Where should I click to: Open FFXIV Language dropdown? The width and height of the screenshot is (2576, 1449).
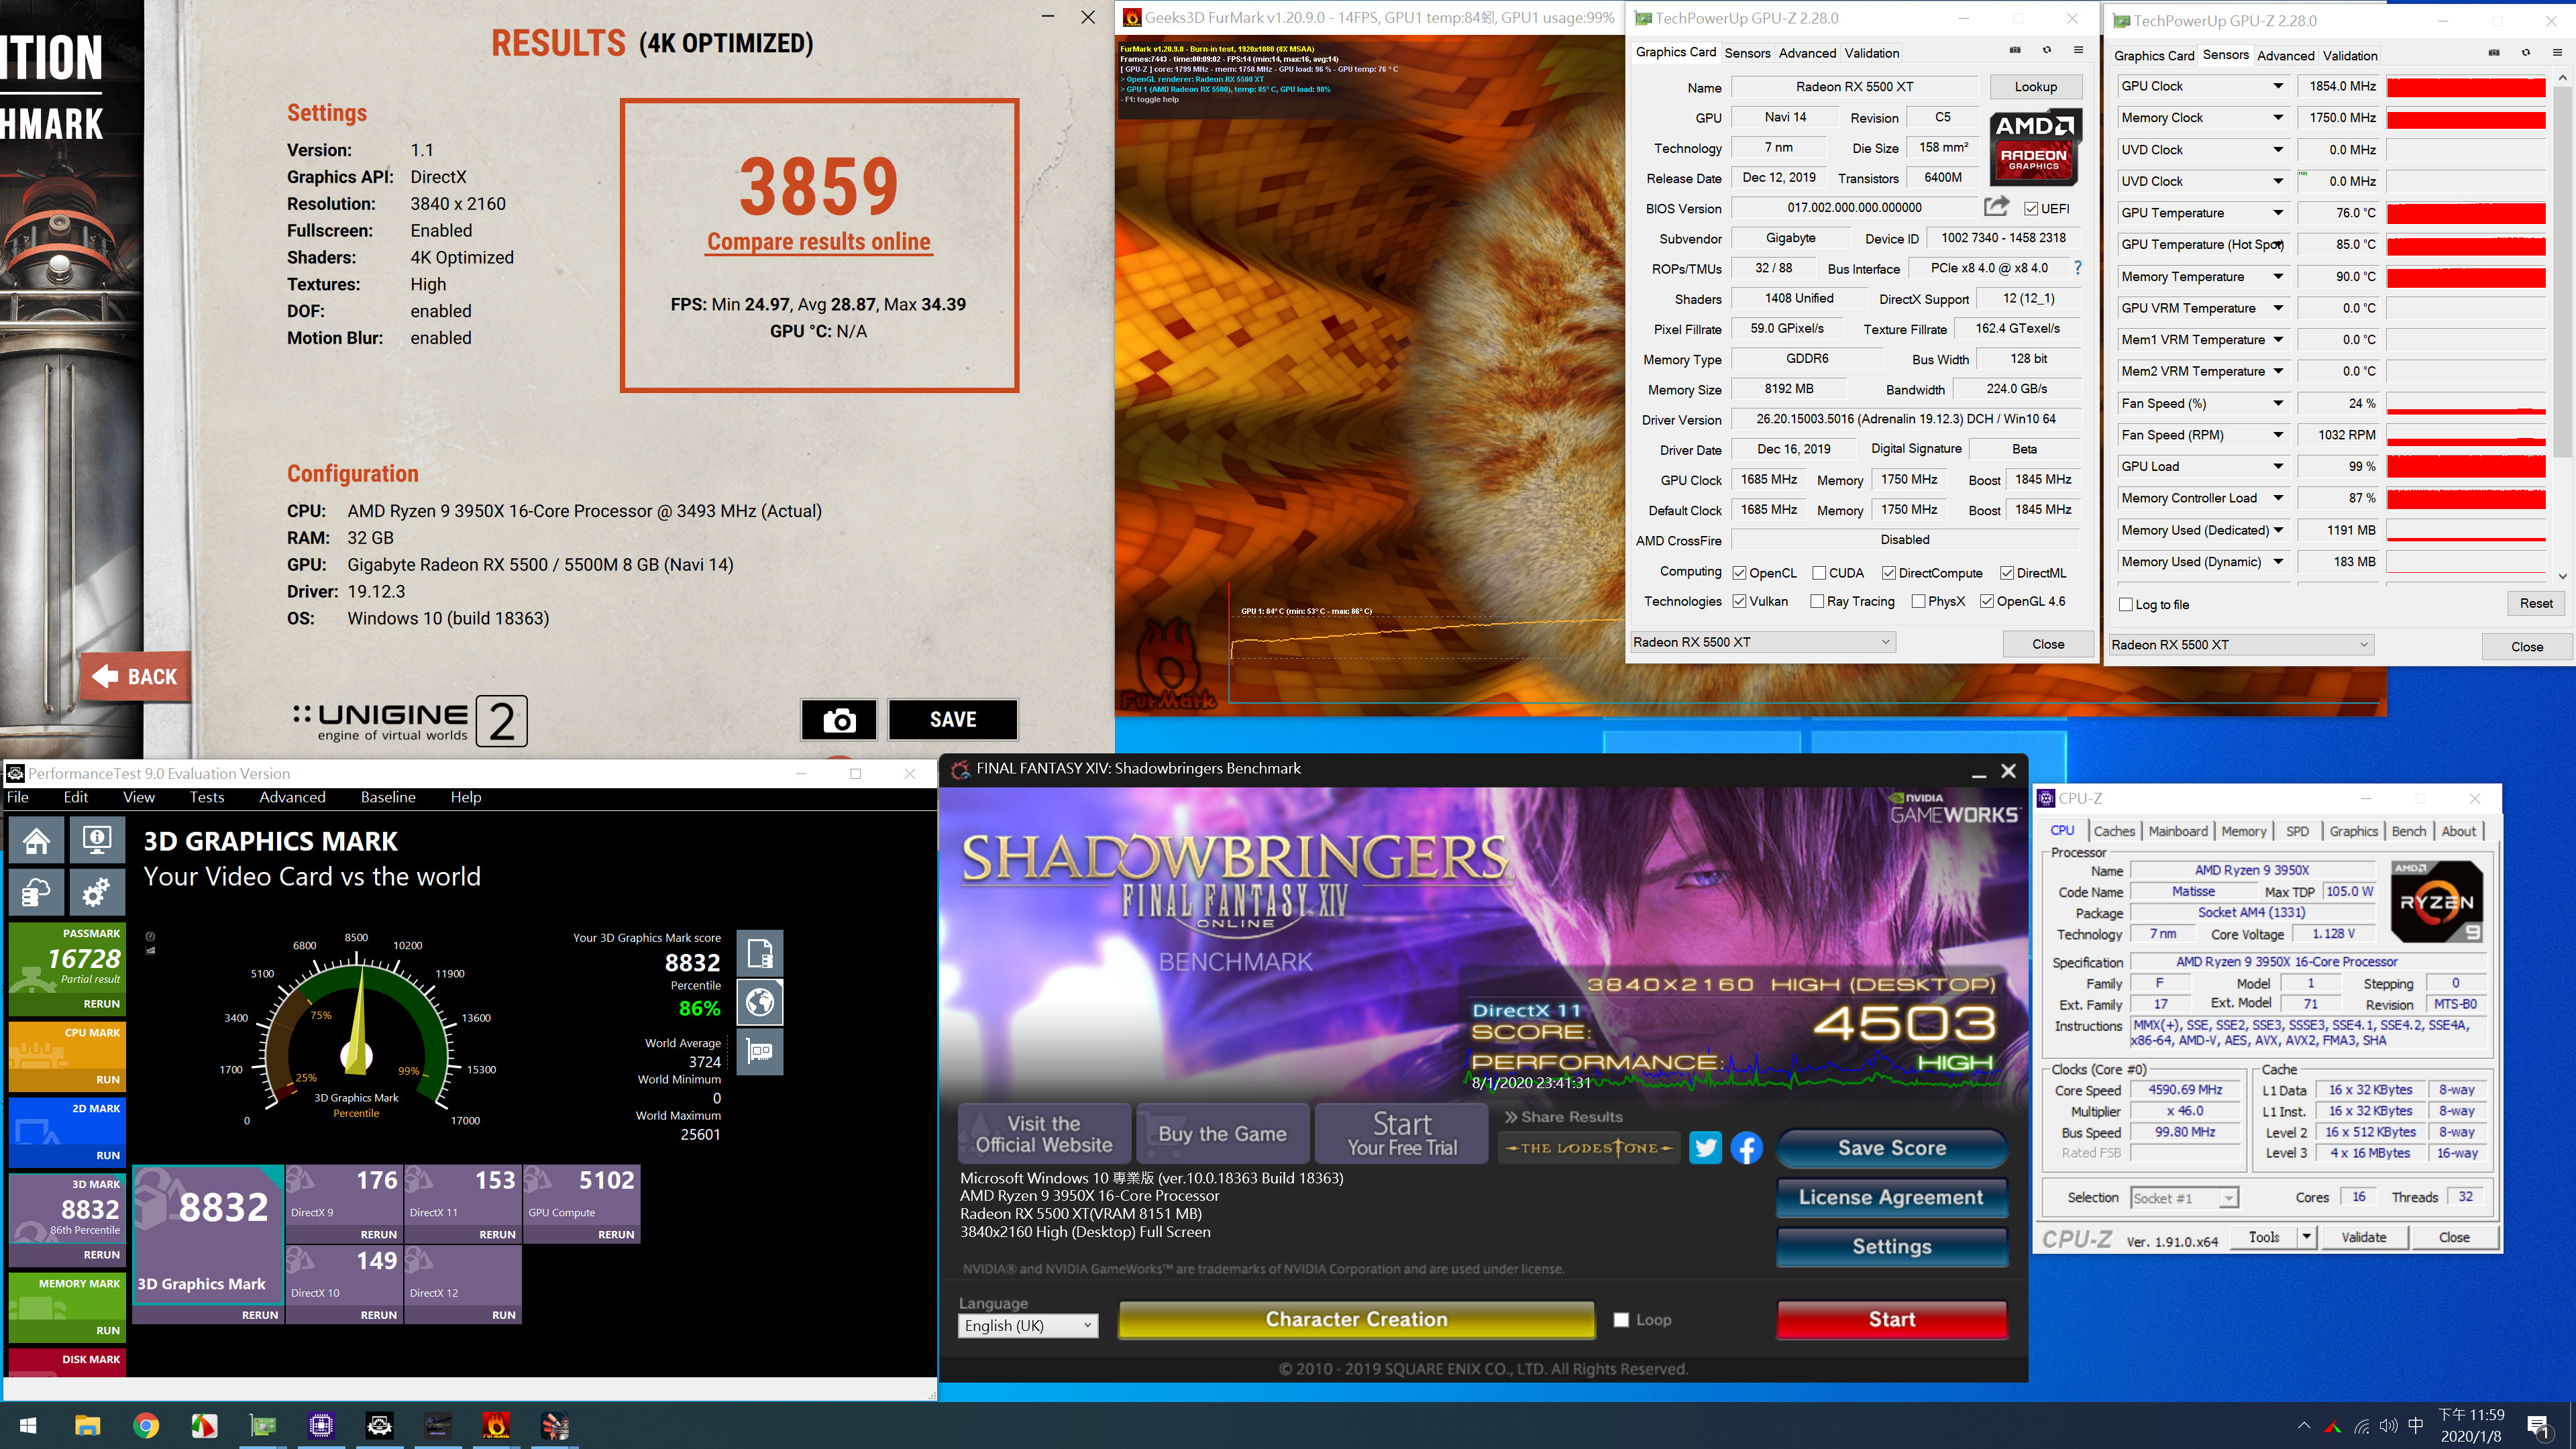(1028, 1325)
